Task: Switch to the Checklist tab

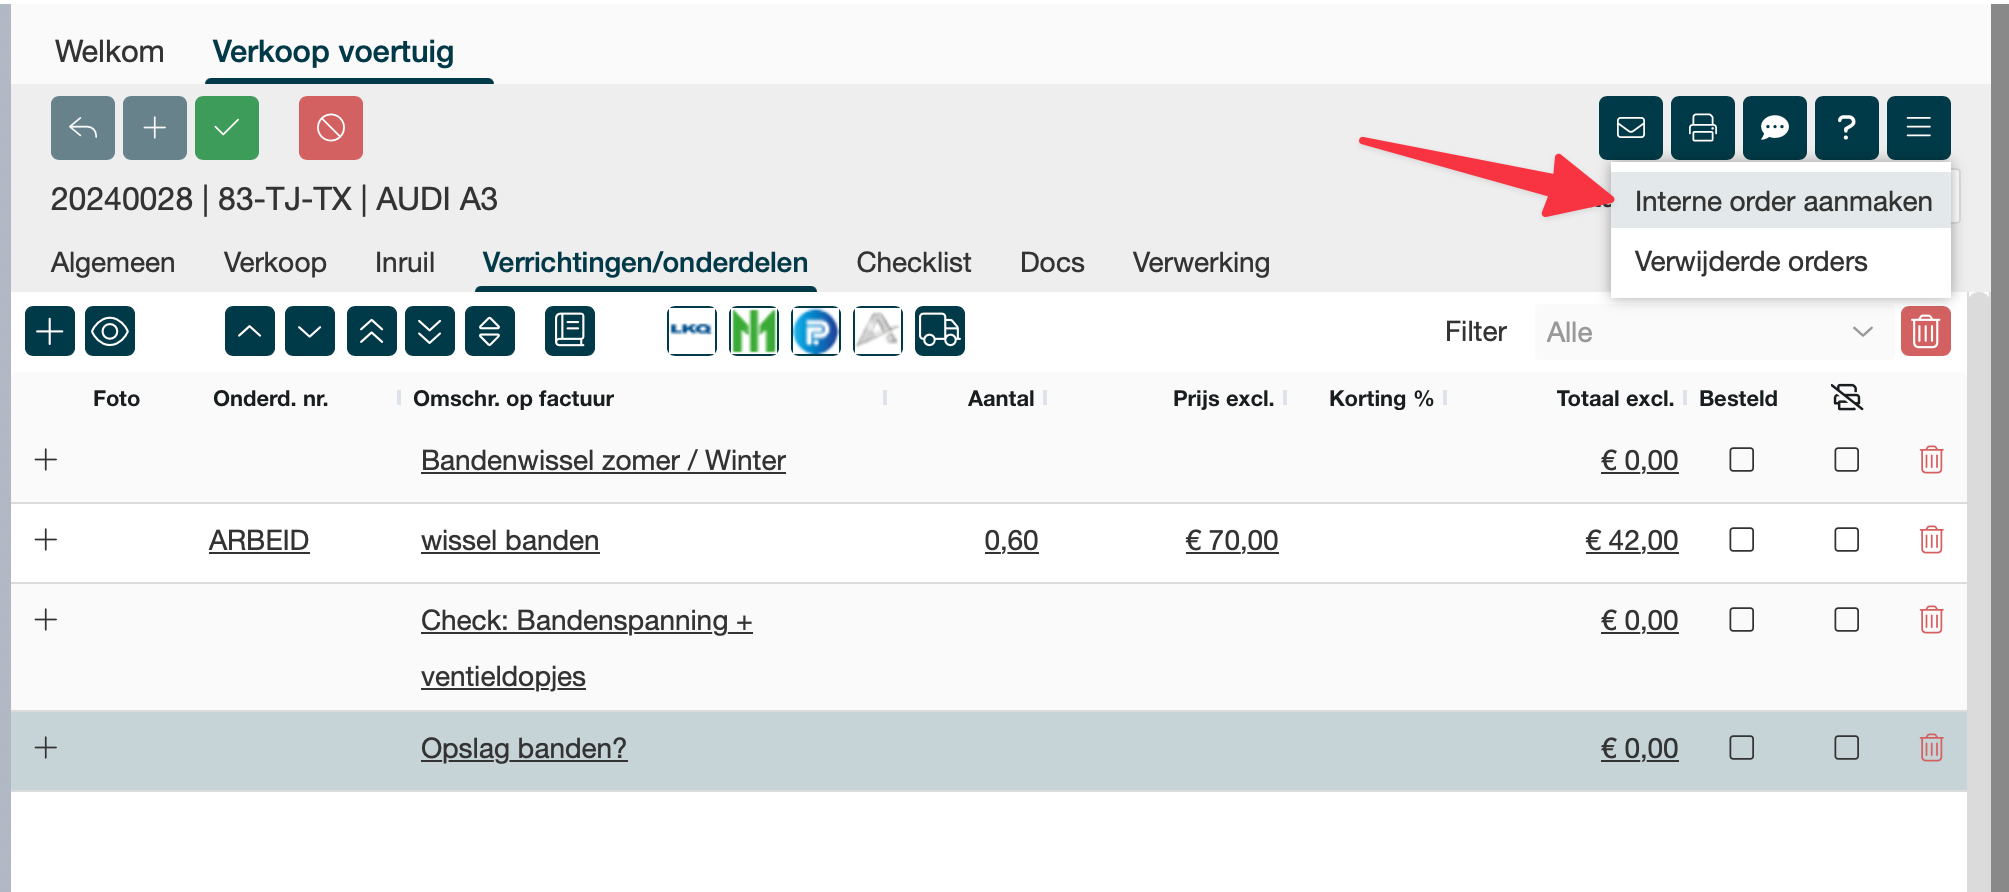Action: [913, 262]
